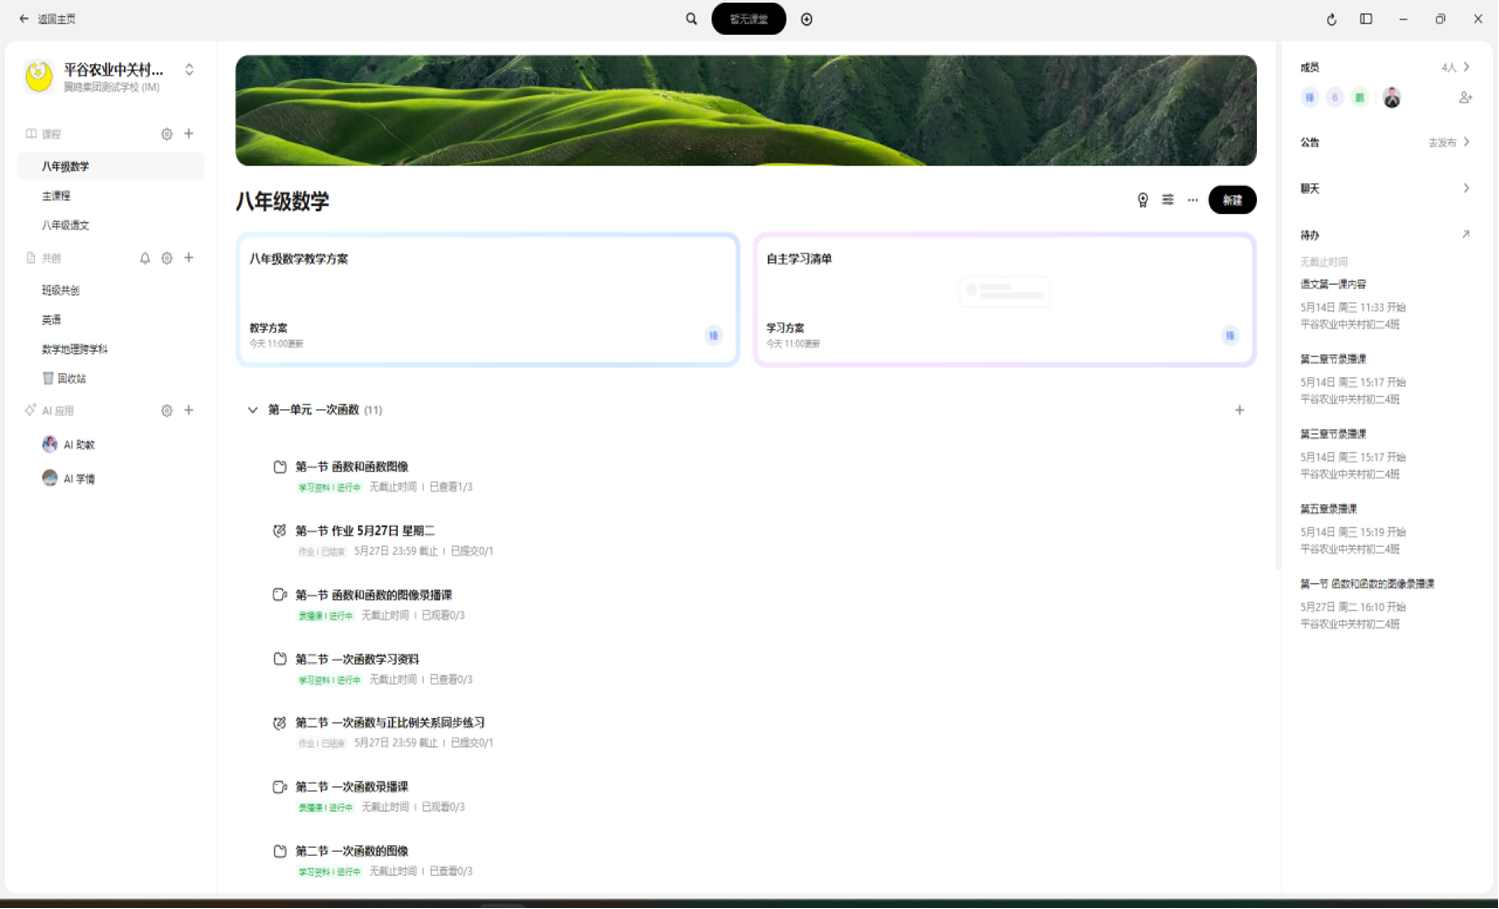
Task: Expand the 聊天 panel chevron
Action: [x=1466, y=188]
